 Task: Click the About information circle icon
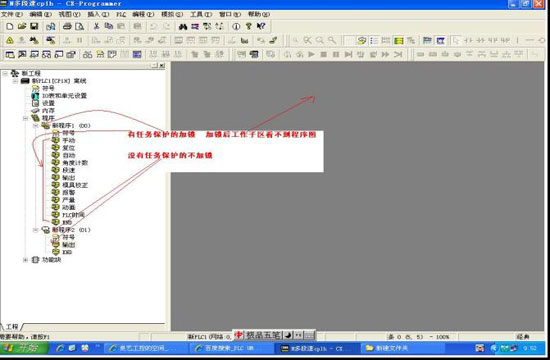236,26
